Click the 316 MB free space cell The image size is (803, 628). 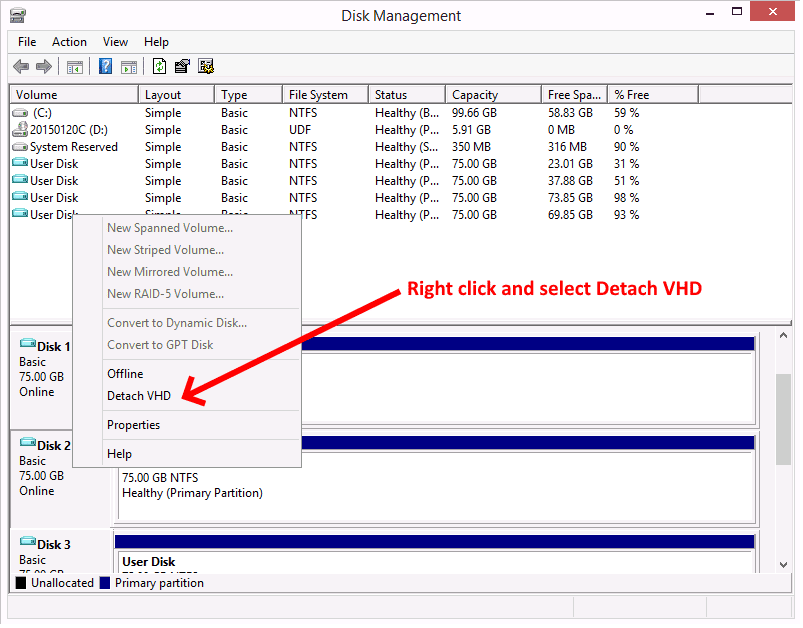pyautogui.click(x=567, y=147)
